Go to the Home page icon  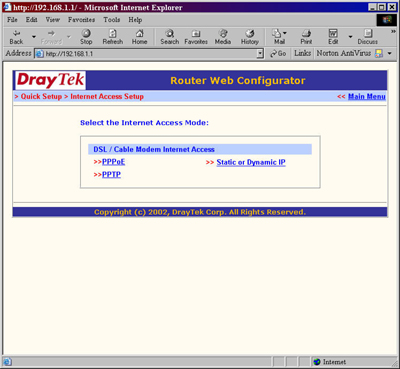139,37
